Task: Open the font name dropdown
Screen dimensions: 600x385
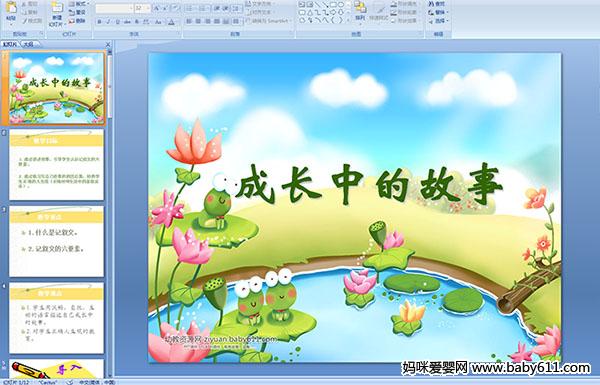Action: pyautogui.click(x=131, y=8)
